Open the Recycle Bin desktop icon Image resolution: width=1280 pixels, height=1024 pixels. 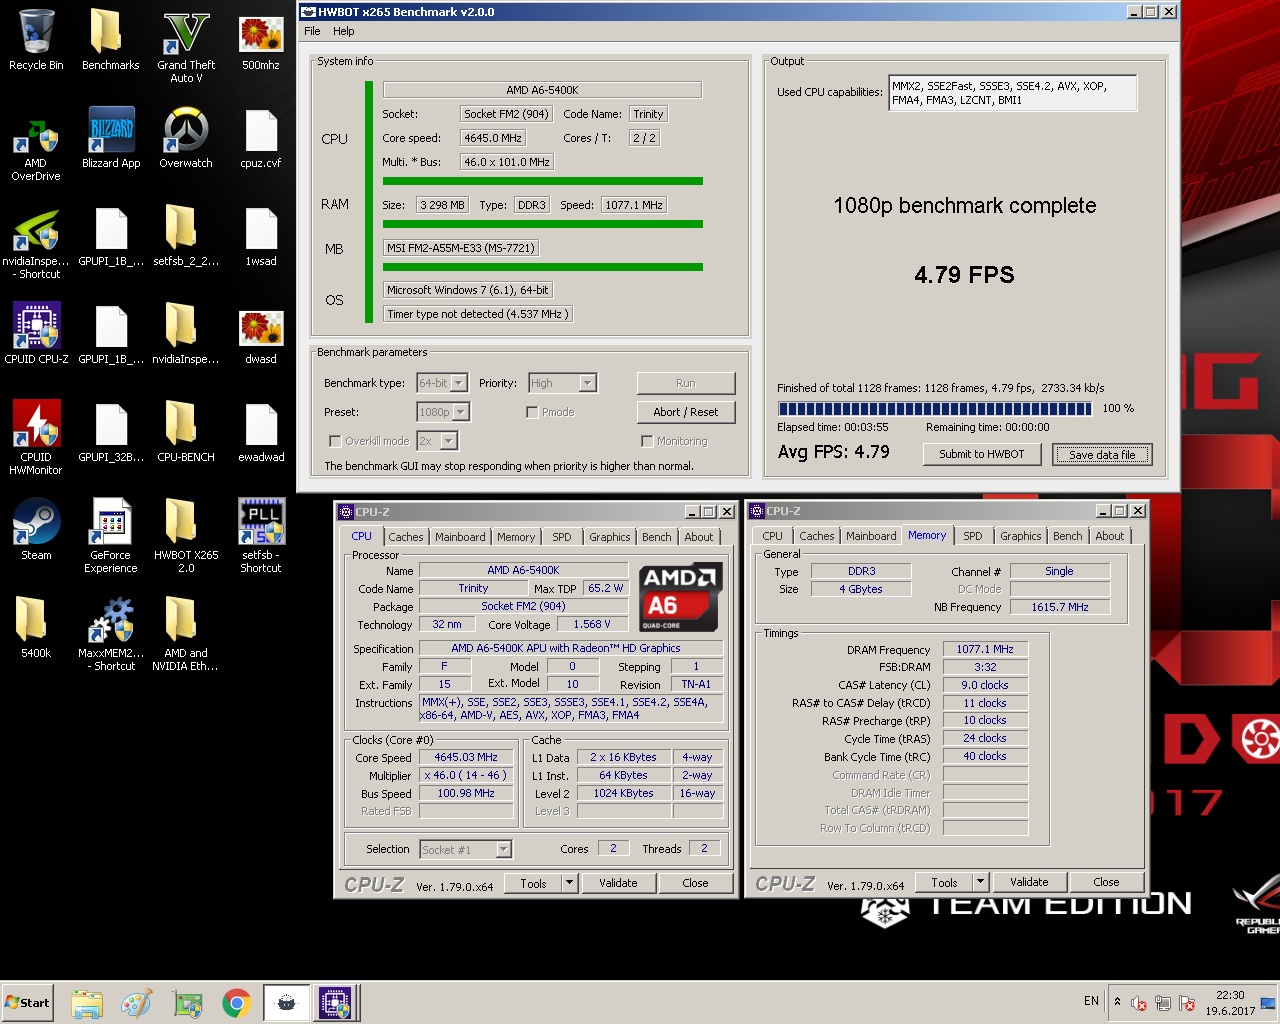[x=36, y=40]
